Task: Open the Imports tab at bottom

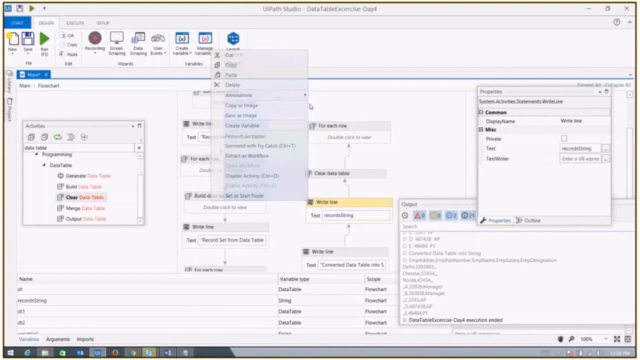Action: coord(85,339)
